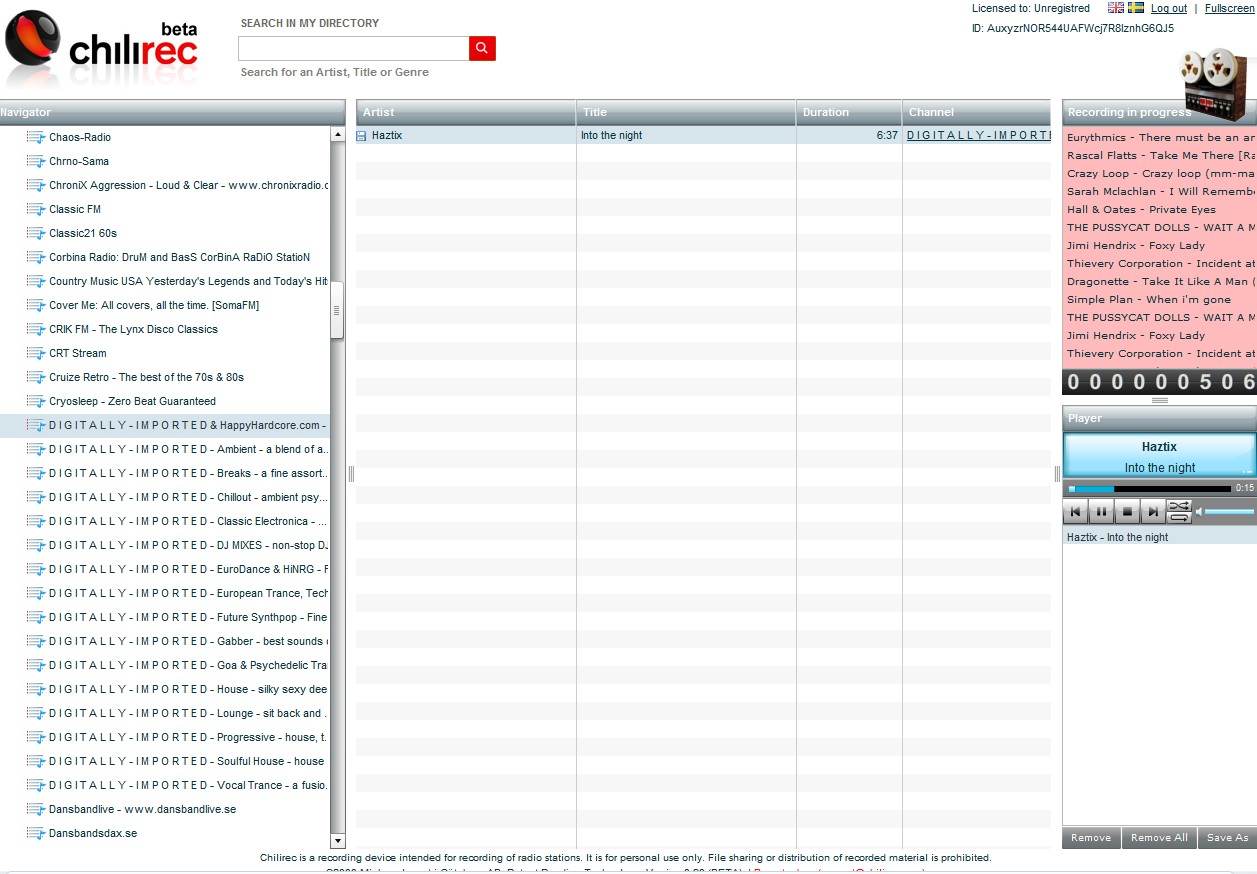This screenshot has width=1257, height=874.
Task: Skip to next track in Player
Action: point(1153,511)
